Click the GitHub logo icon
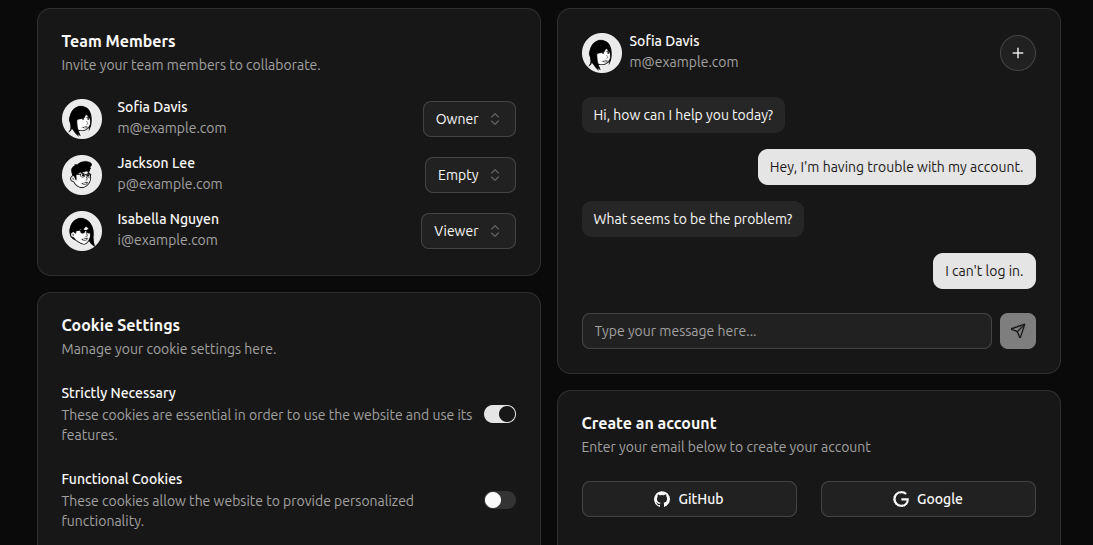Image resolution: width=1093 pixels, height=545 pixels. (661, 499)
